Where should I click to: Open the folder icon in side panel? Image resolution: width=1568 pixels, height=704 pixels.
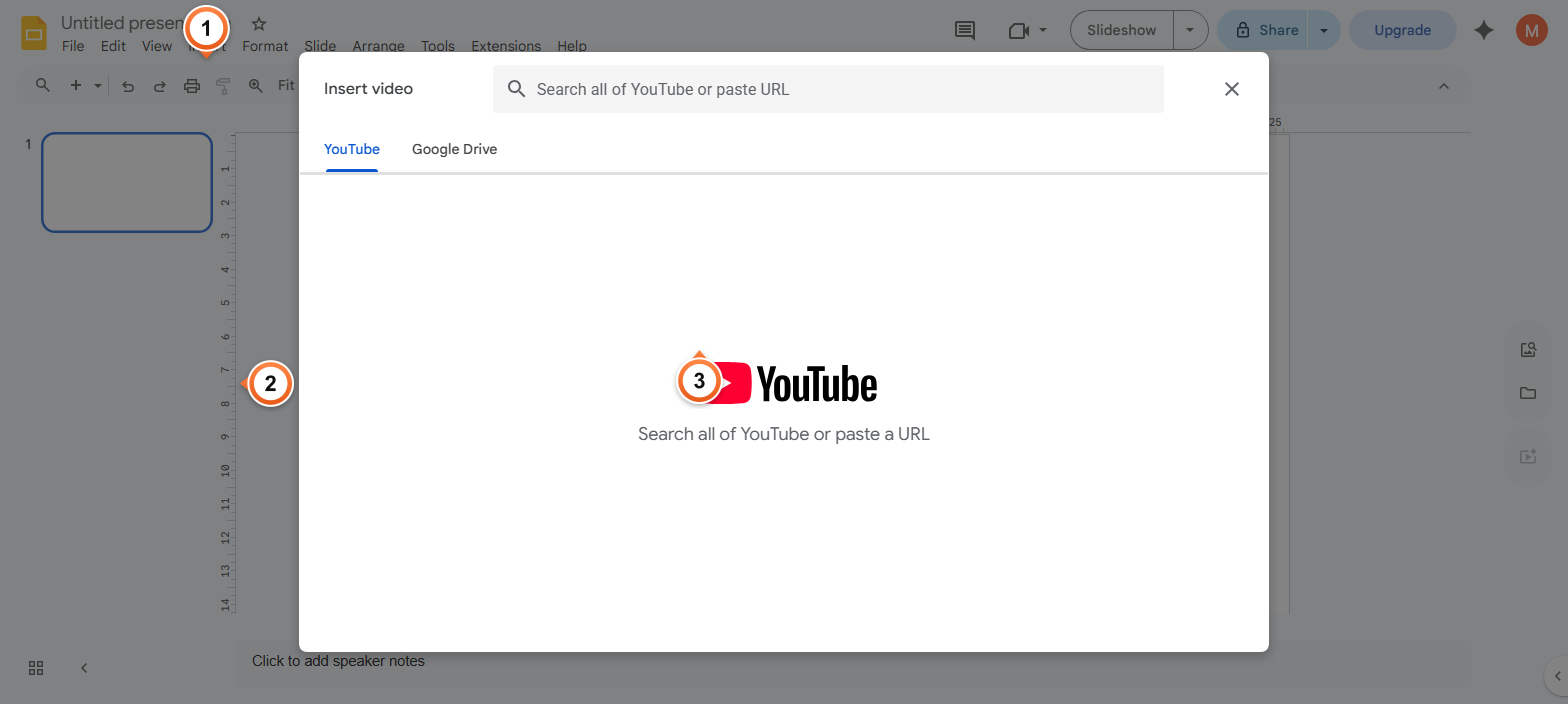tap(1528, 393)
